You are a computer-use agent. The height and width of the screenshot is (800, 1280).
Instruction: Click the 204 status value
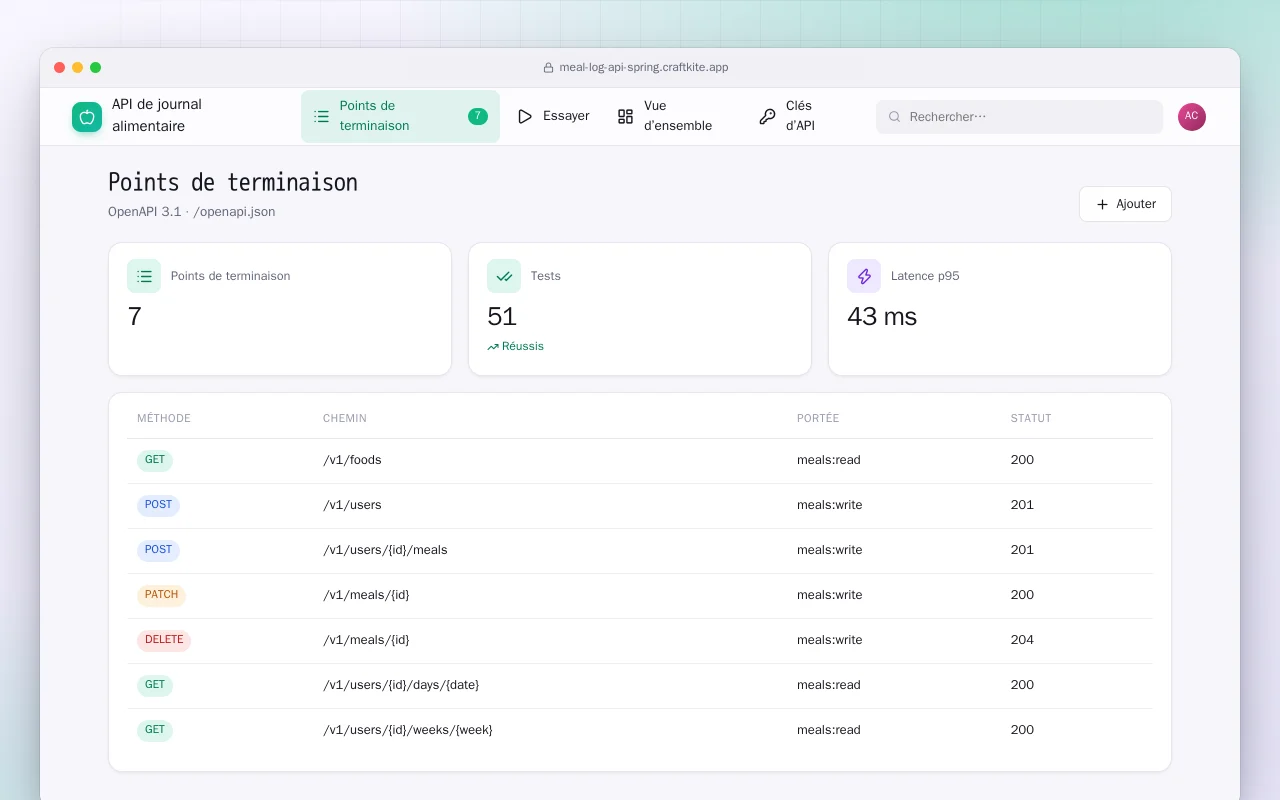tap(1022, 640)
